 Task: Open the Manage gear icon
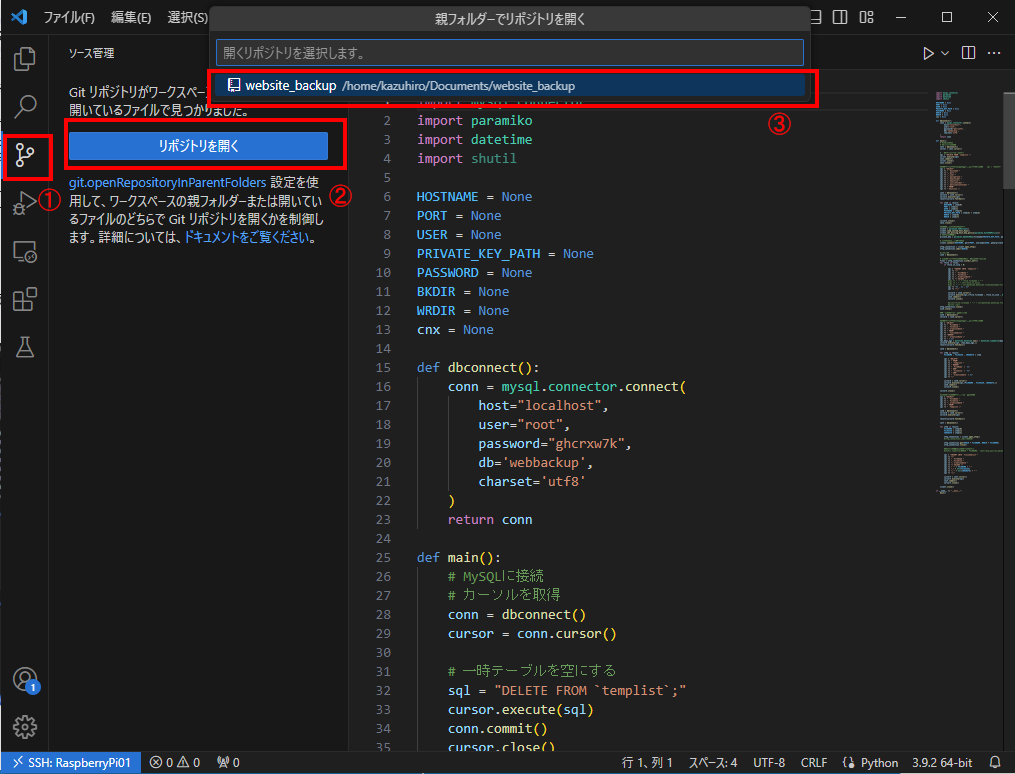tap(25, 727)
